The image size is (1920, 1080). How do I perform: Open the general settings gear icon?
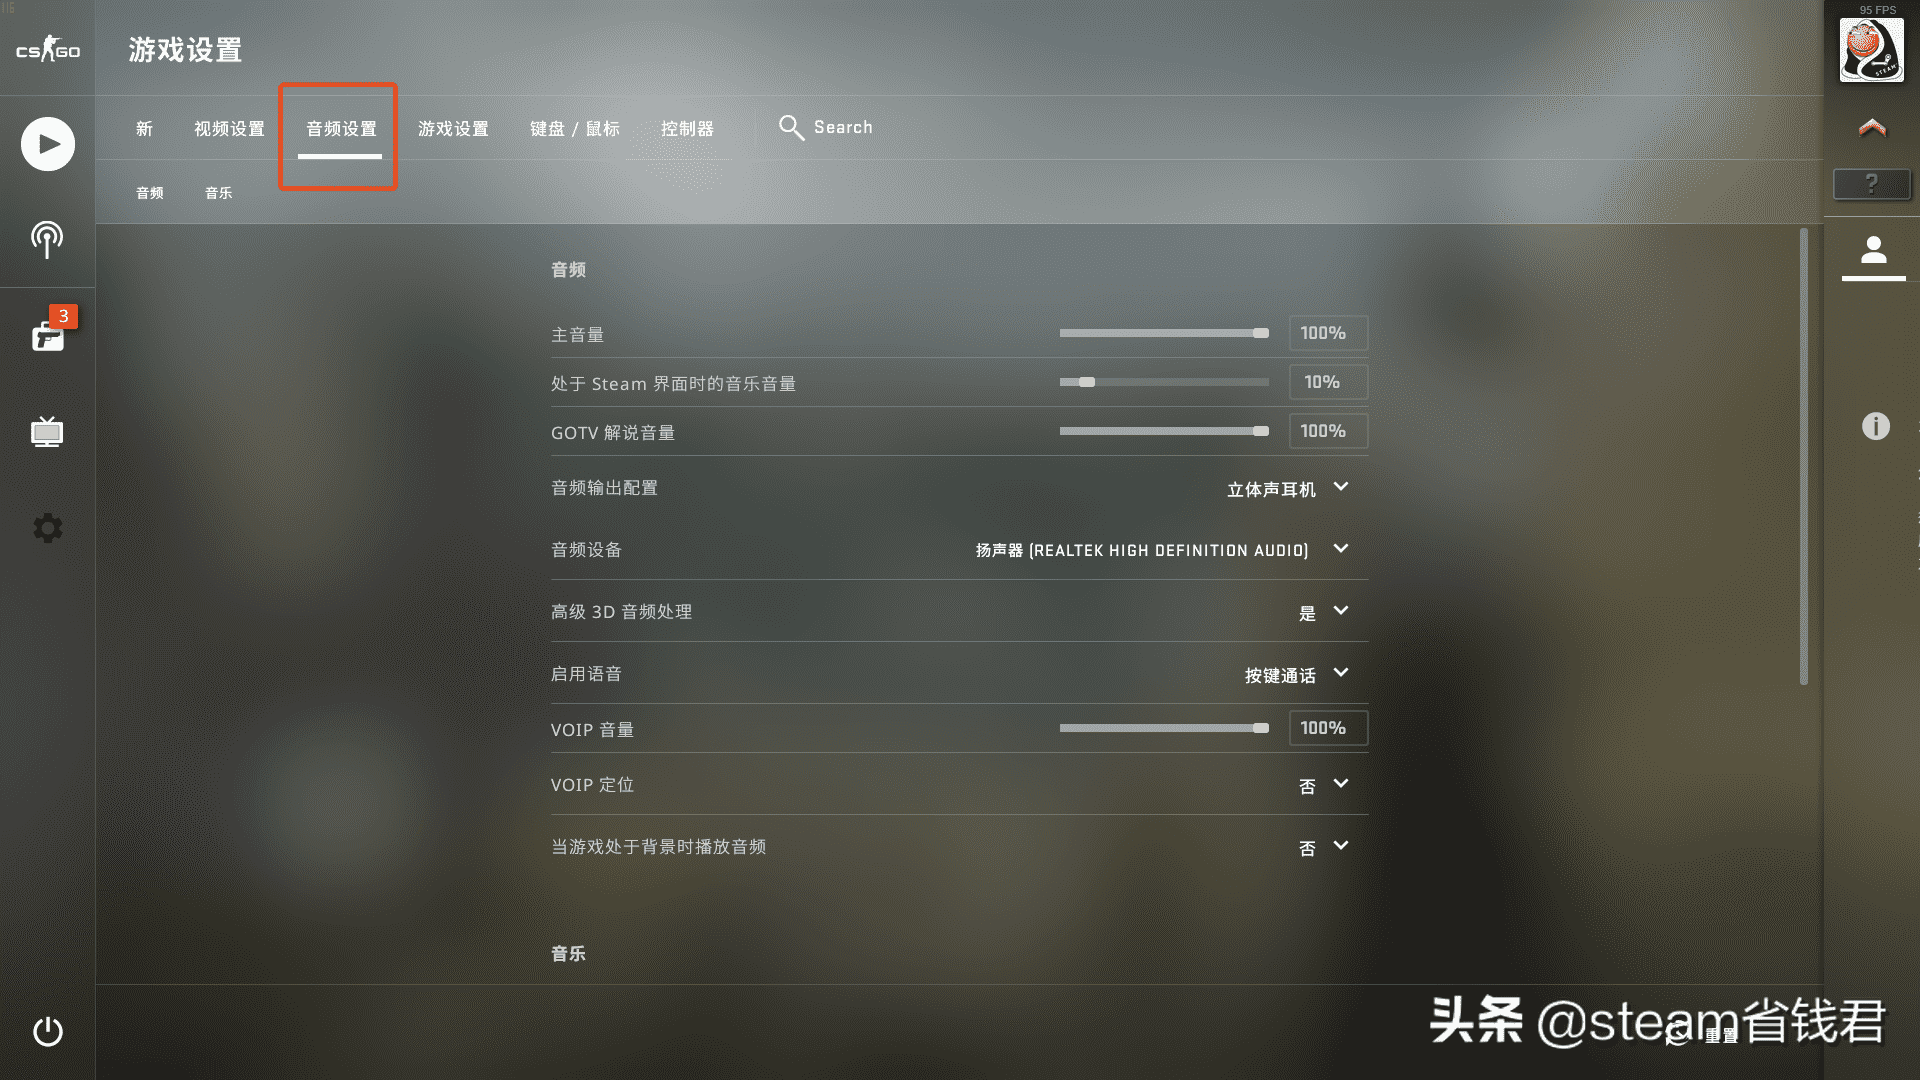point(47,526)
